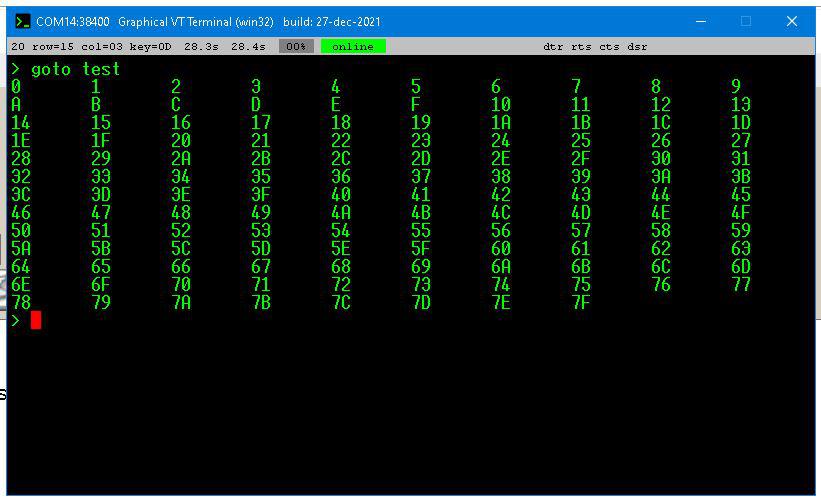Click the 28.4s timer in status bar

(x=249, y=47)
